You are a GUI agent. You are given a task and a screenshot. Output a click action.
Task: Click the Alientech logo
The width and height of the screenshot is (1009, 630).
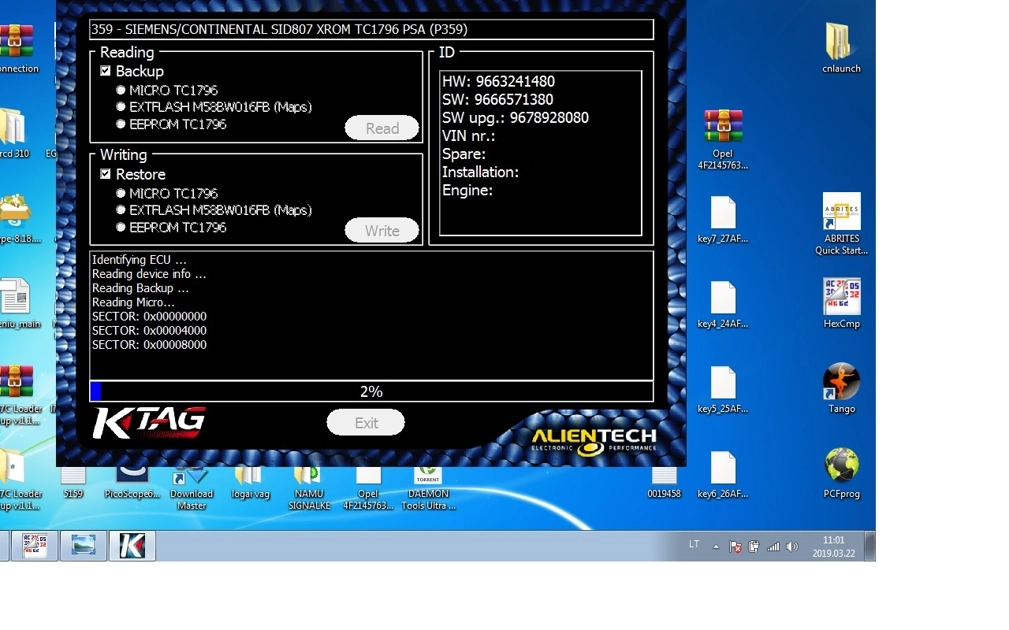click(x=593, y=441)
